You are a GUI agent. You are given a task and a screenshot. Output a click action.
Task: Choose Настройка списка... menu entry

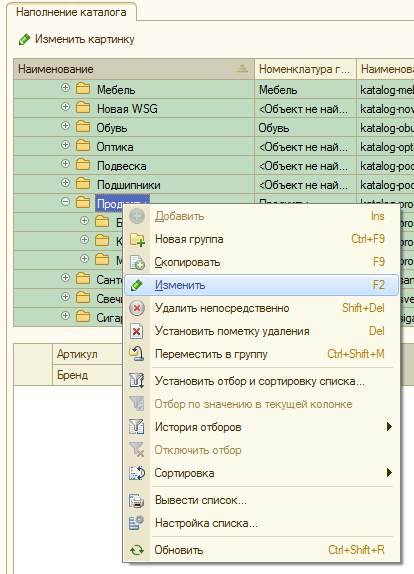point(261,523)
